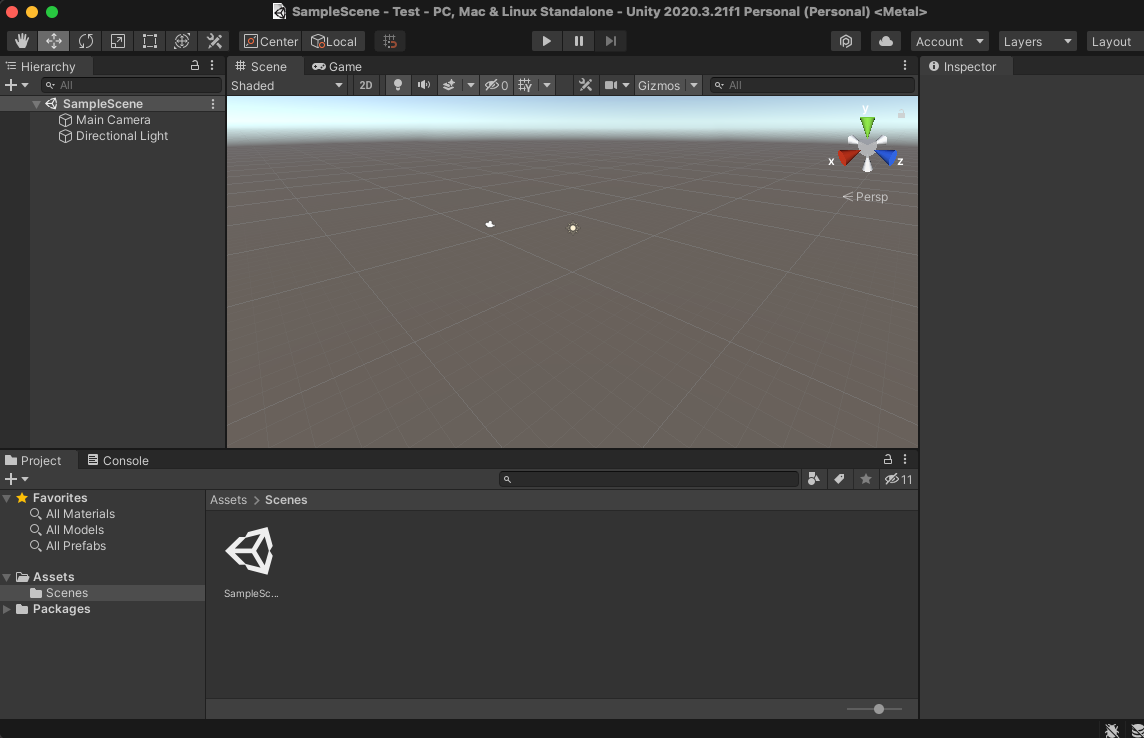Toggle scene lighting bulb
Screen dimensions: 1144x738
tap(398, 85)
